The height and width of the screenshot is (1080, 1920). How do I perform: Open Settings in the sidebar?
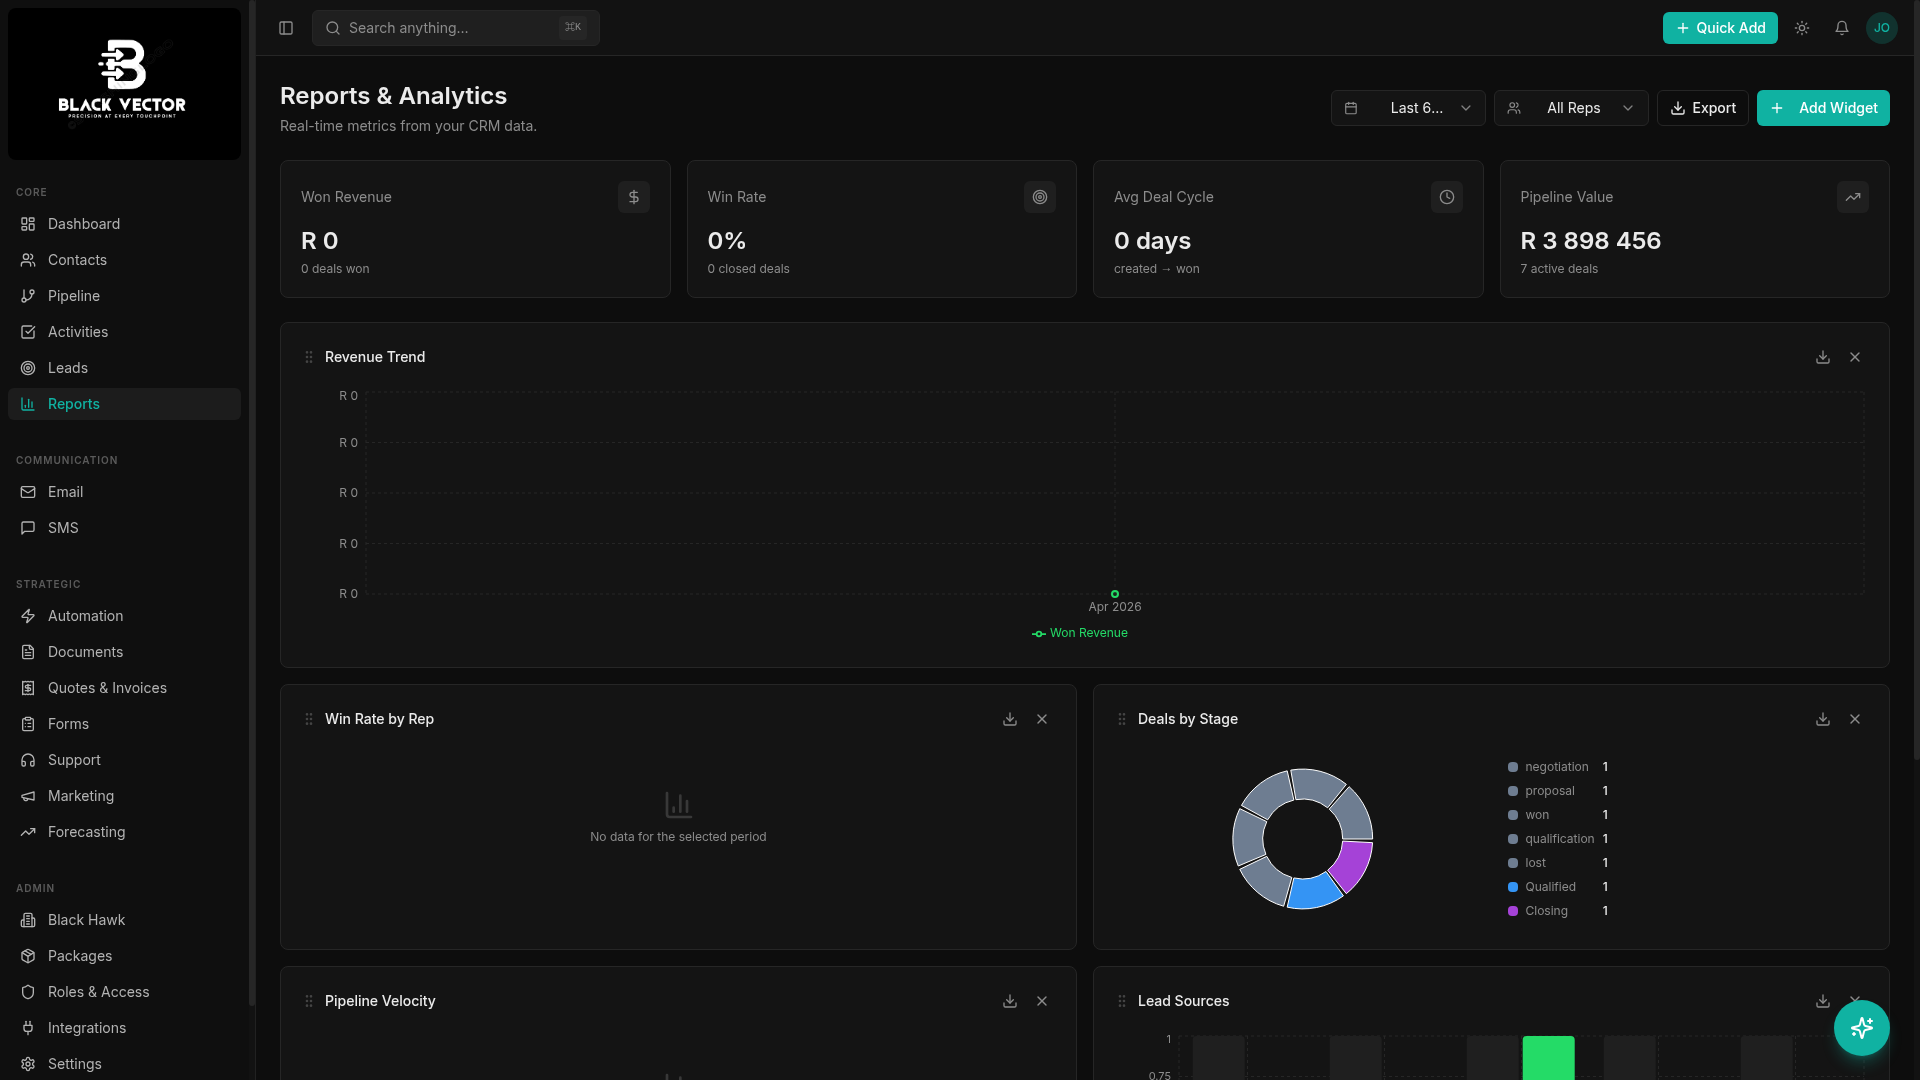124,1064
